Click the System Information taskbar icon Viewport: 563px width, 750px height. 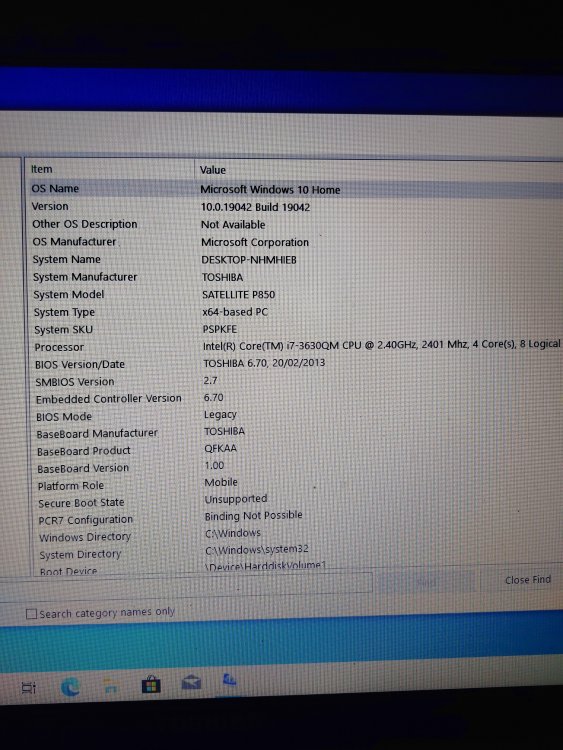(230, 679)
